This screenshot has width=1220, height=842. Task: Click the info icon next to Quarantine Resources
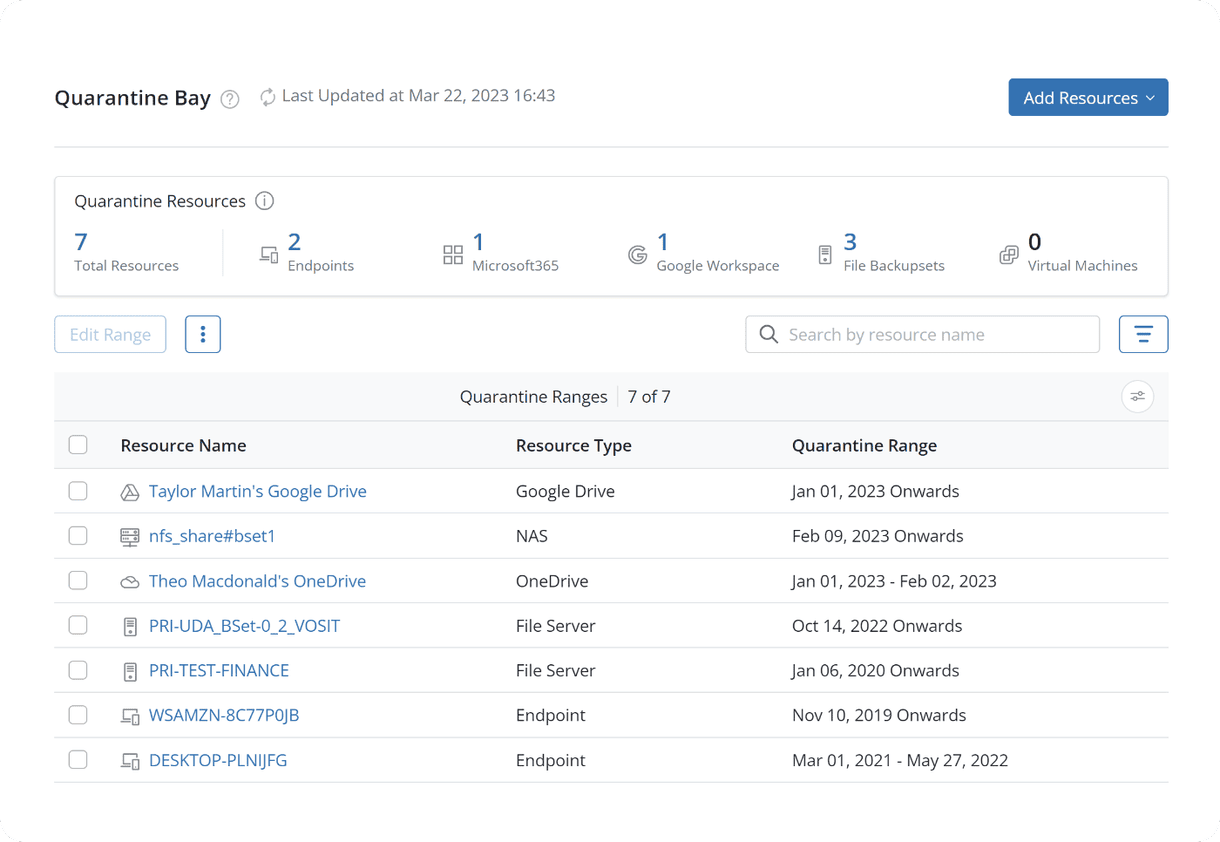click(264, 200)
